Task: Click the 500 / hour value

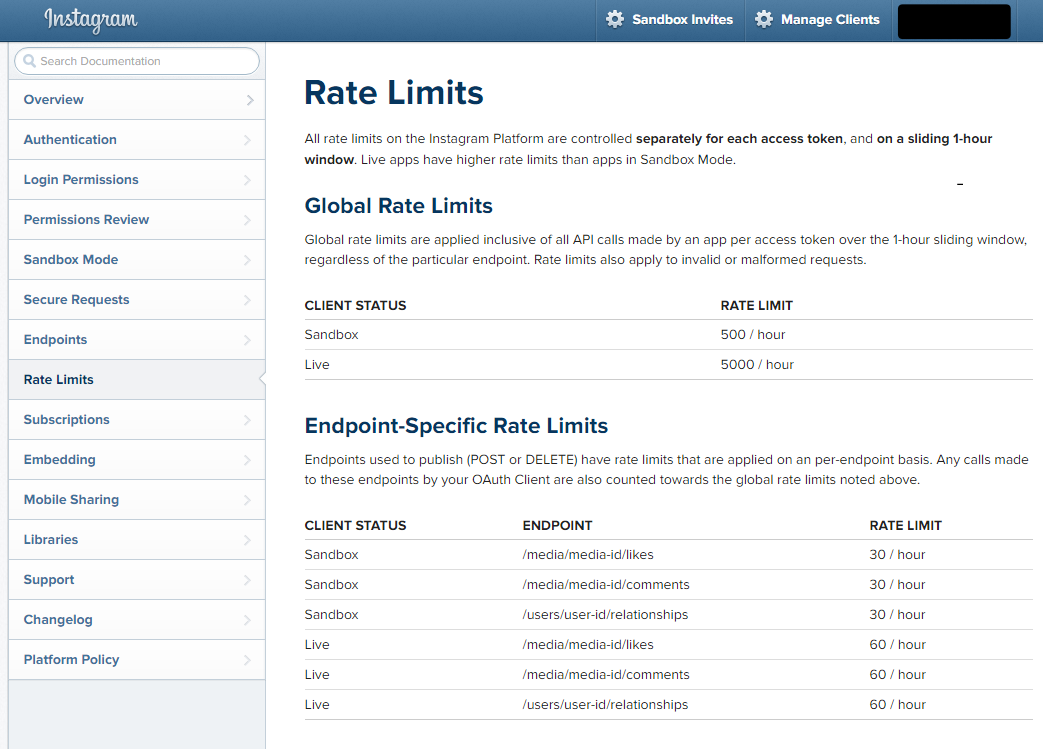Action: pyautogui.click(x=753, y=335)
